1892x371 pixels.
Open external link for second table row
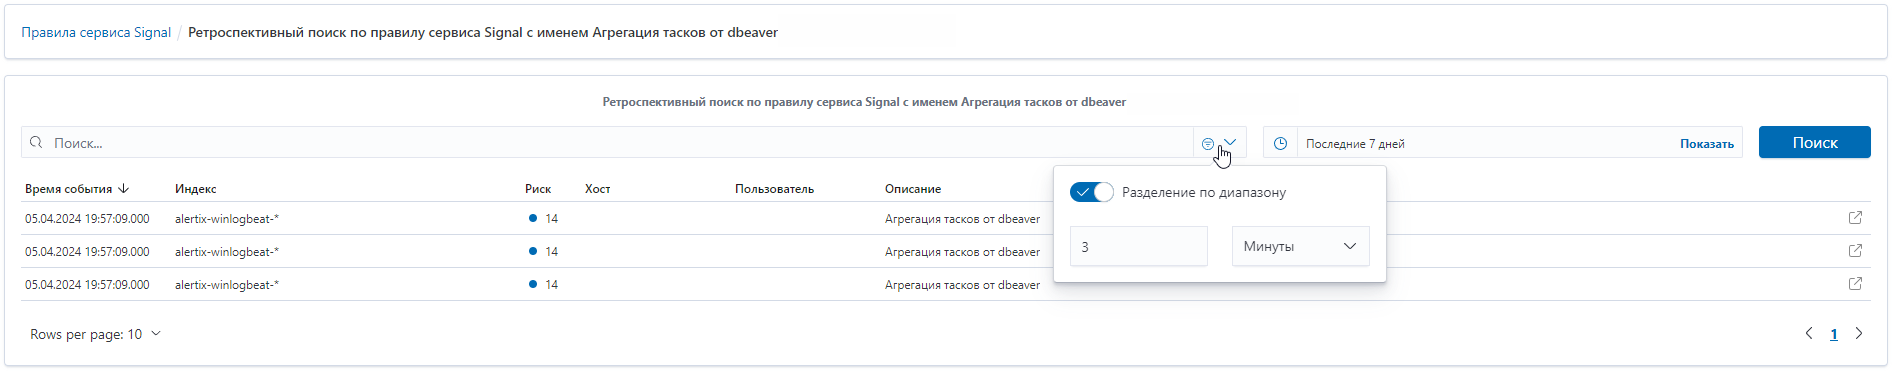click(1855, 251)
